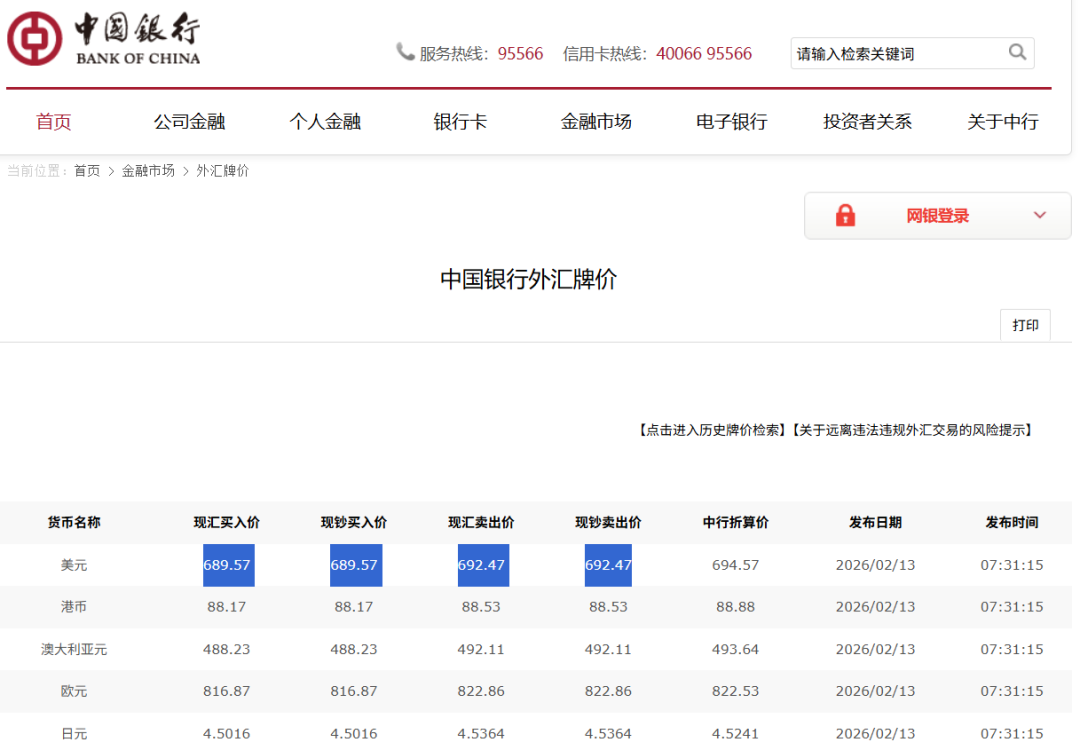Open the 公司金融 menu
This screenshot has height=750, width=1080.
(189, 122)
